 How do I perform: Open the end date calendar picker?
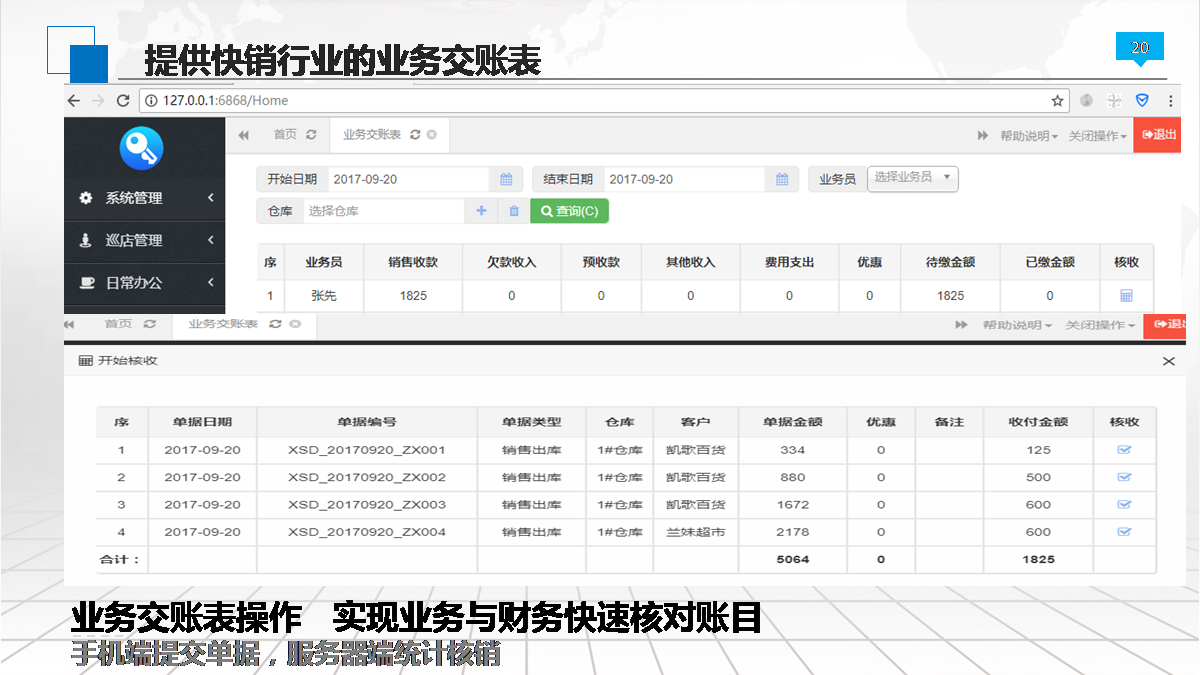pyautogui.click(x=782, y=180)
